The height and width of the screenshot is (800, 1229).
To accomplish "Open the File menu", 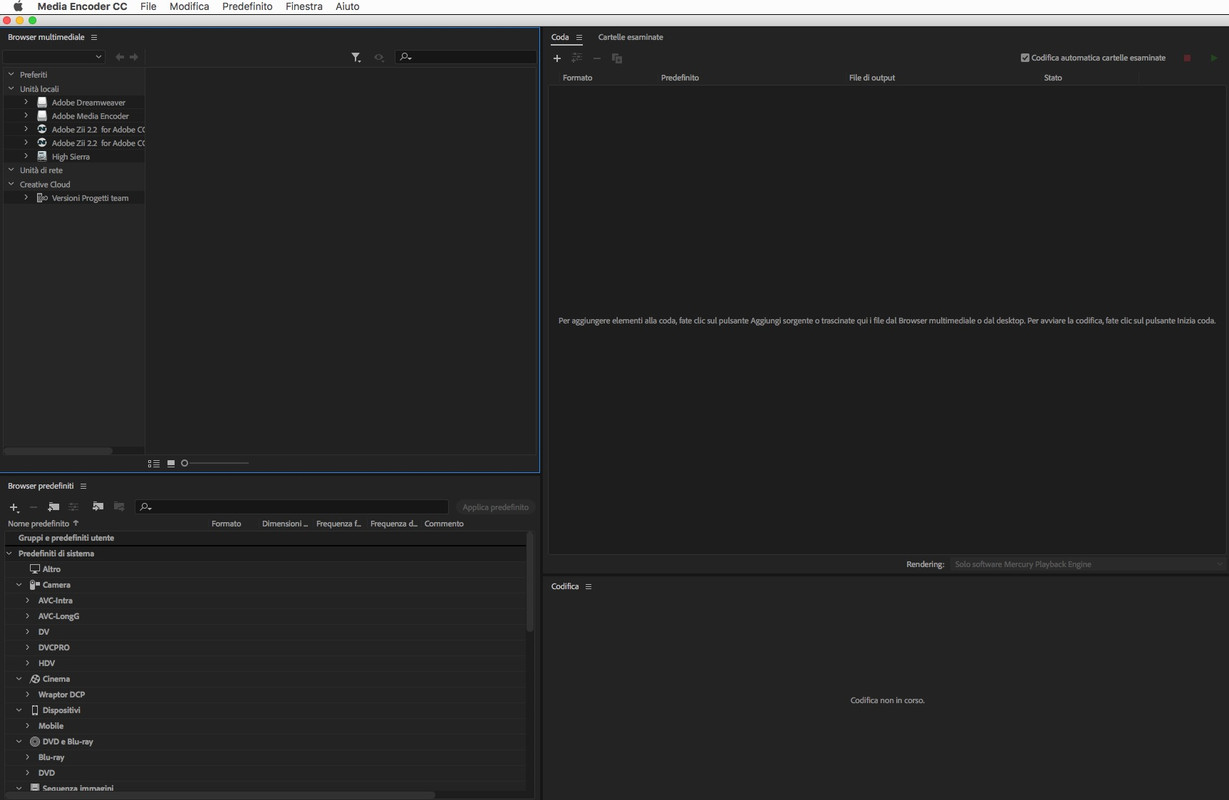I will click(x=148, y=6).
